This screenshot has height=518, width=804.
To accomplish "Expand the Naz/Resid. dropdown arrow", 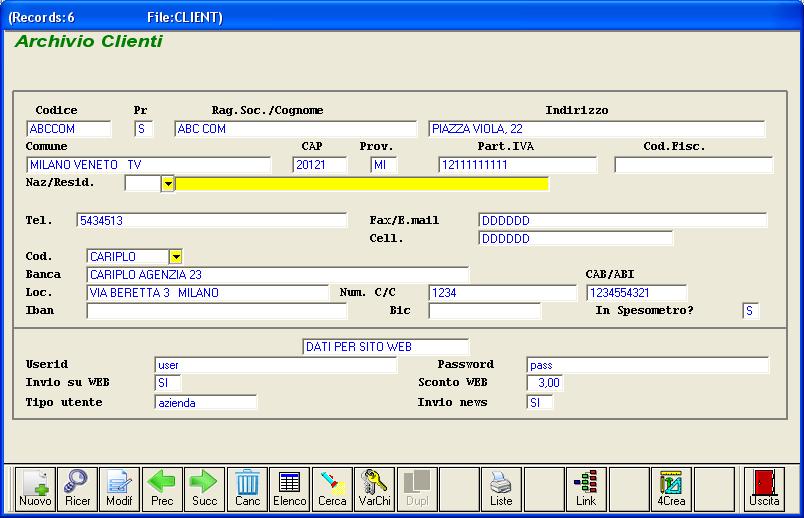I will [x=168, y=184].
